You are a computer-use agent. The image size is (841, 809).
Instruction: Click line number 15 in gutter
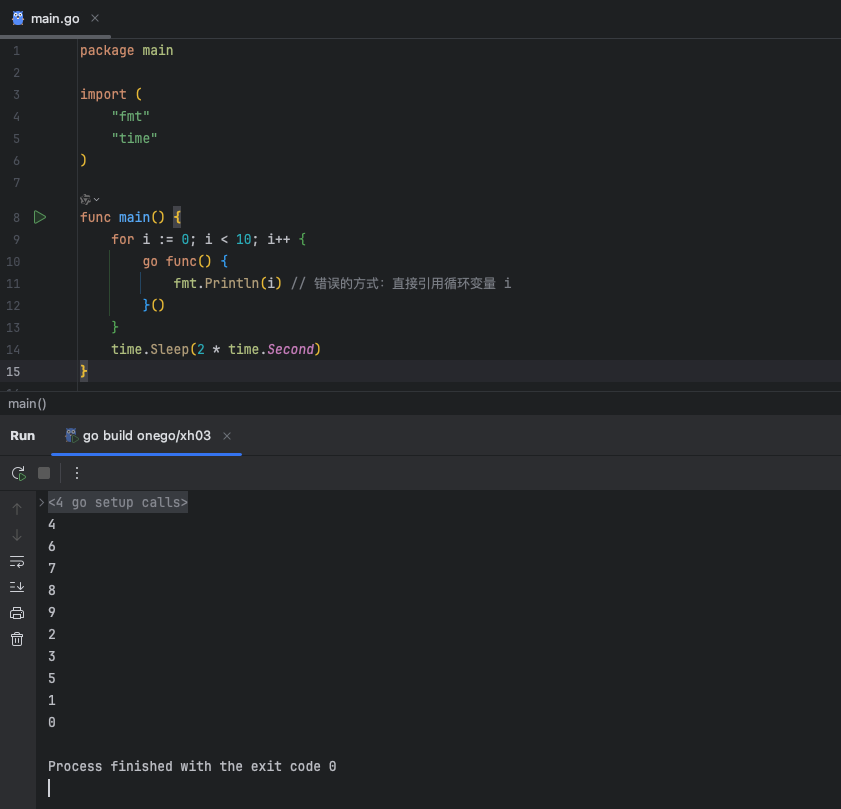click(x=13, y=372)
